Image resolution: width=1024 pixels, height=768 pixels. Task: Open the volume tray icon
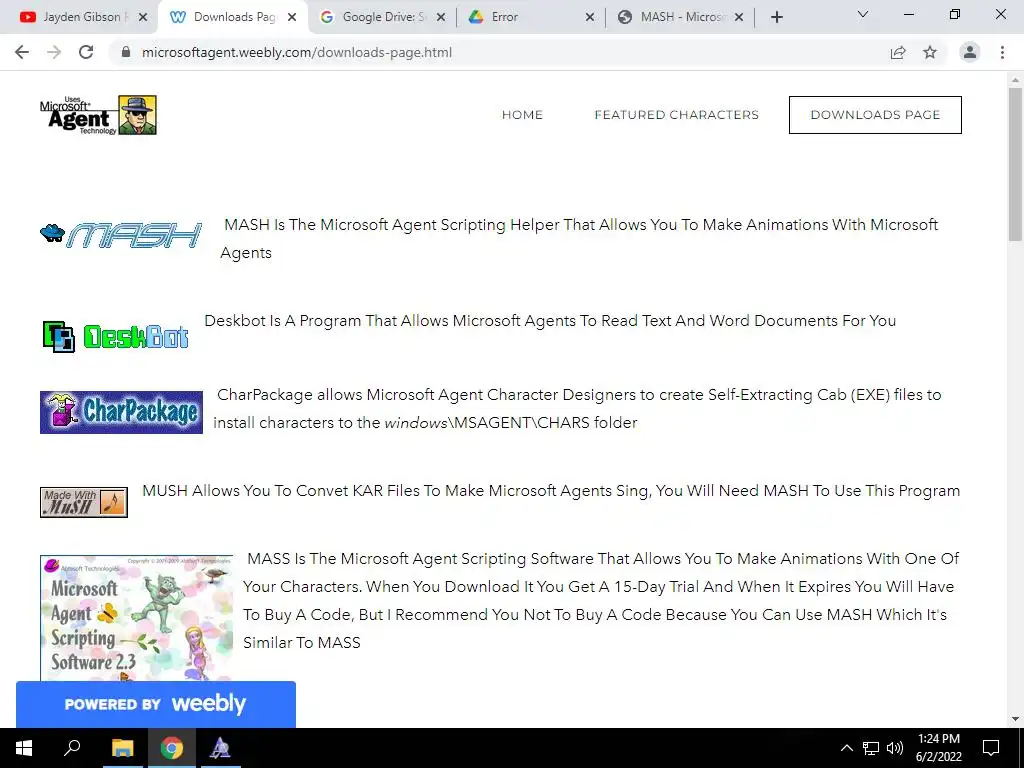[x=895, y=748]
